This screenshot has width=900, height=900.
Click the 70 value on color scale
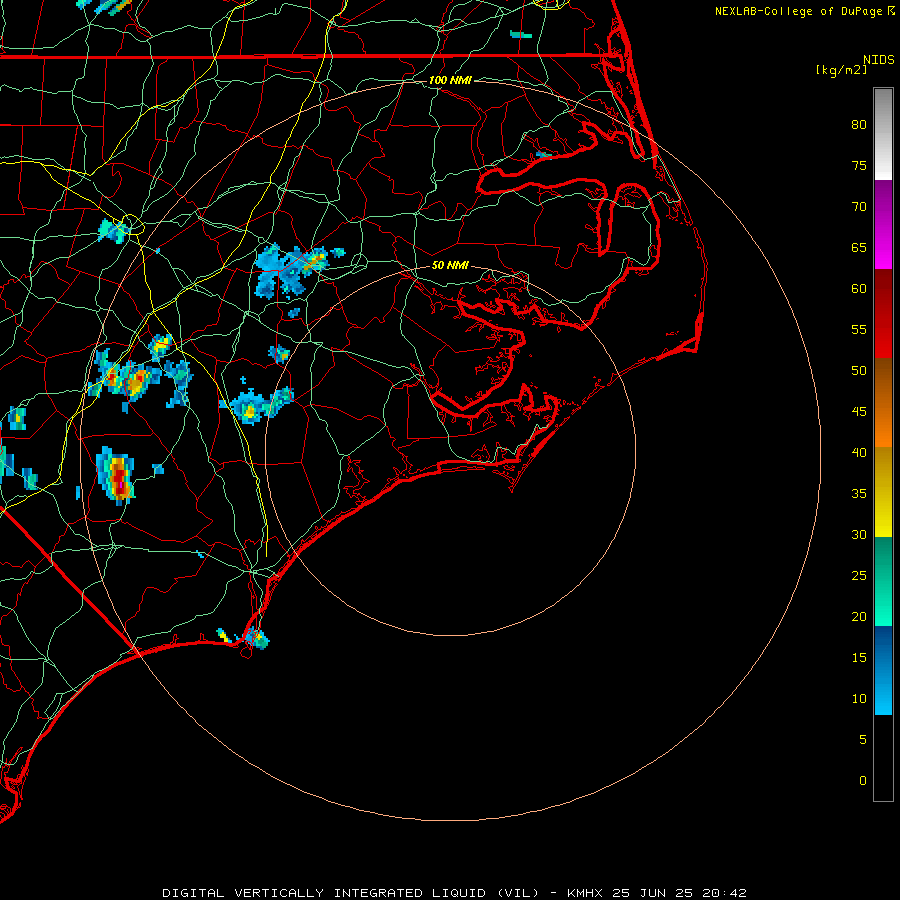click(859, 207)
